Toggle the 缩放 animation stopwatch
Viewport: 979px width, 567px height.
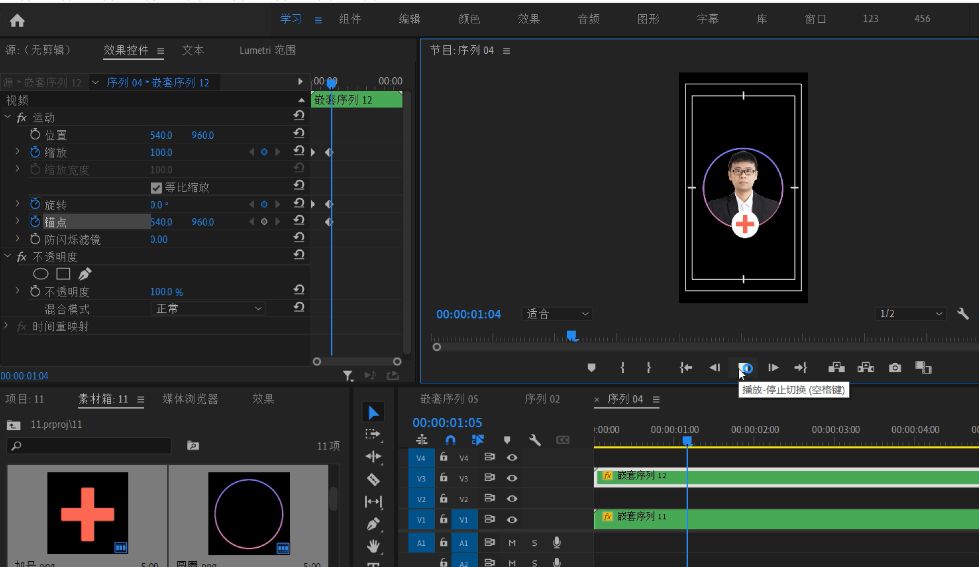coord(35,152)
